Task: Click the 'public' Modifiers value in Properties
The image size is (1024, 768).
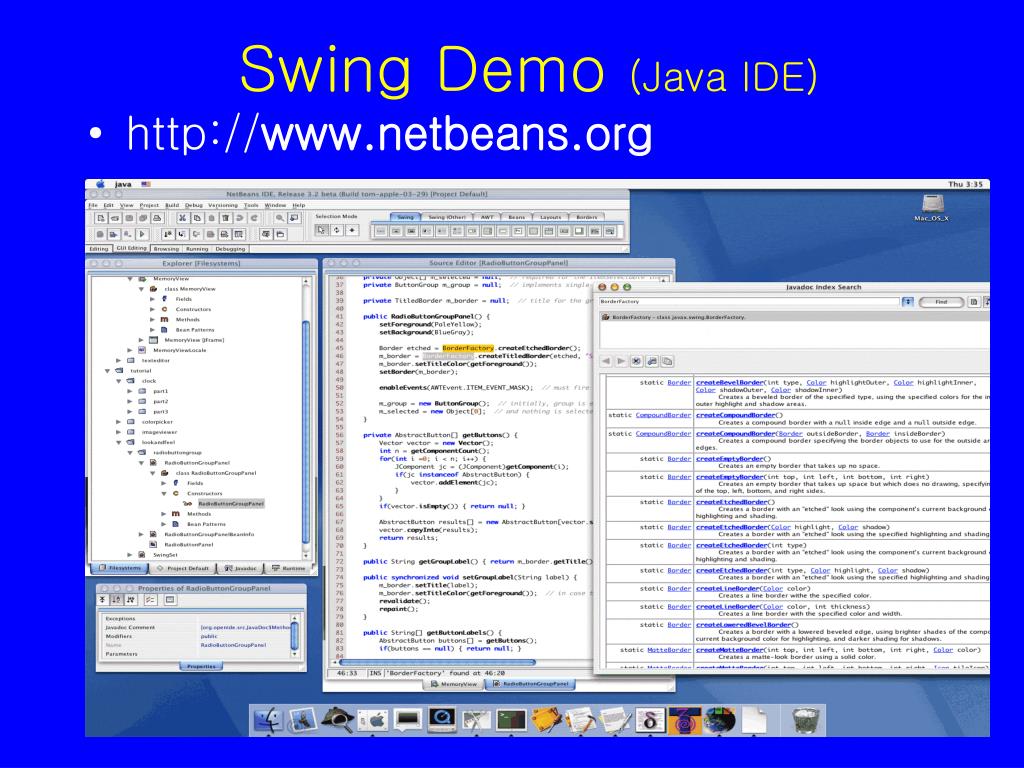Action: (209, 636)
